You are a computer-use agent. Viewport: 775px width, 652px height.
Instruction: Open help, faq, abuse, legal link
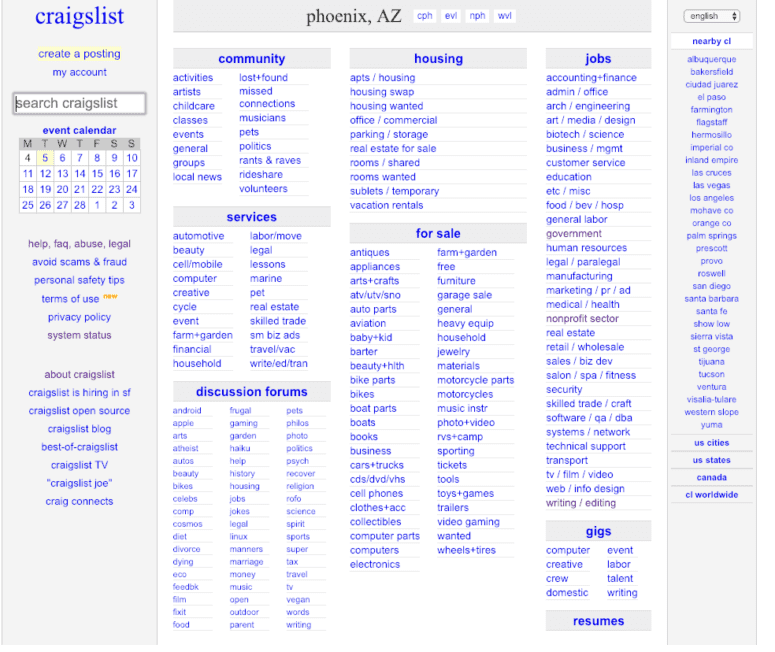79,244
